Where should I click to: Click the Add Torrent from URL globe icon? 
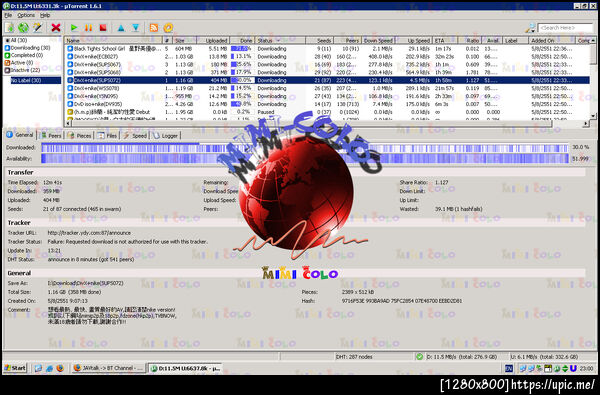[23, 28]
